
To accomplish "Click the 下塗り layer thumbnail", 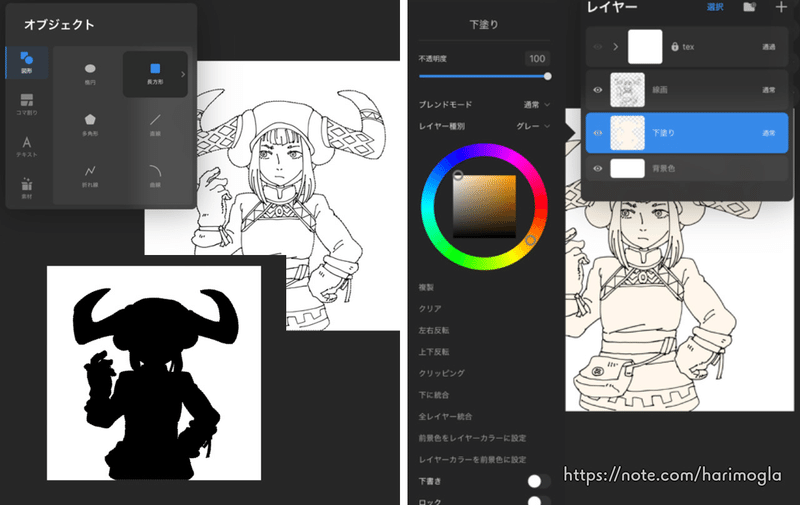I will click(628, 133).
